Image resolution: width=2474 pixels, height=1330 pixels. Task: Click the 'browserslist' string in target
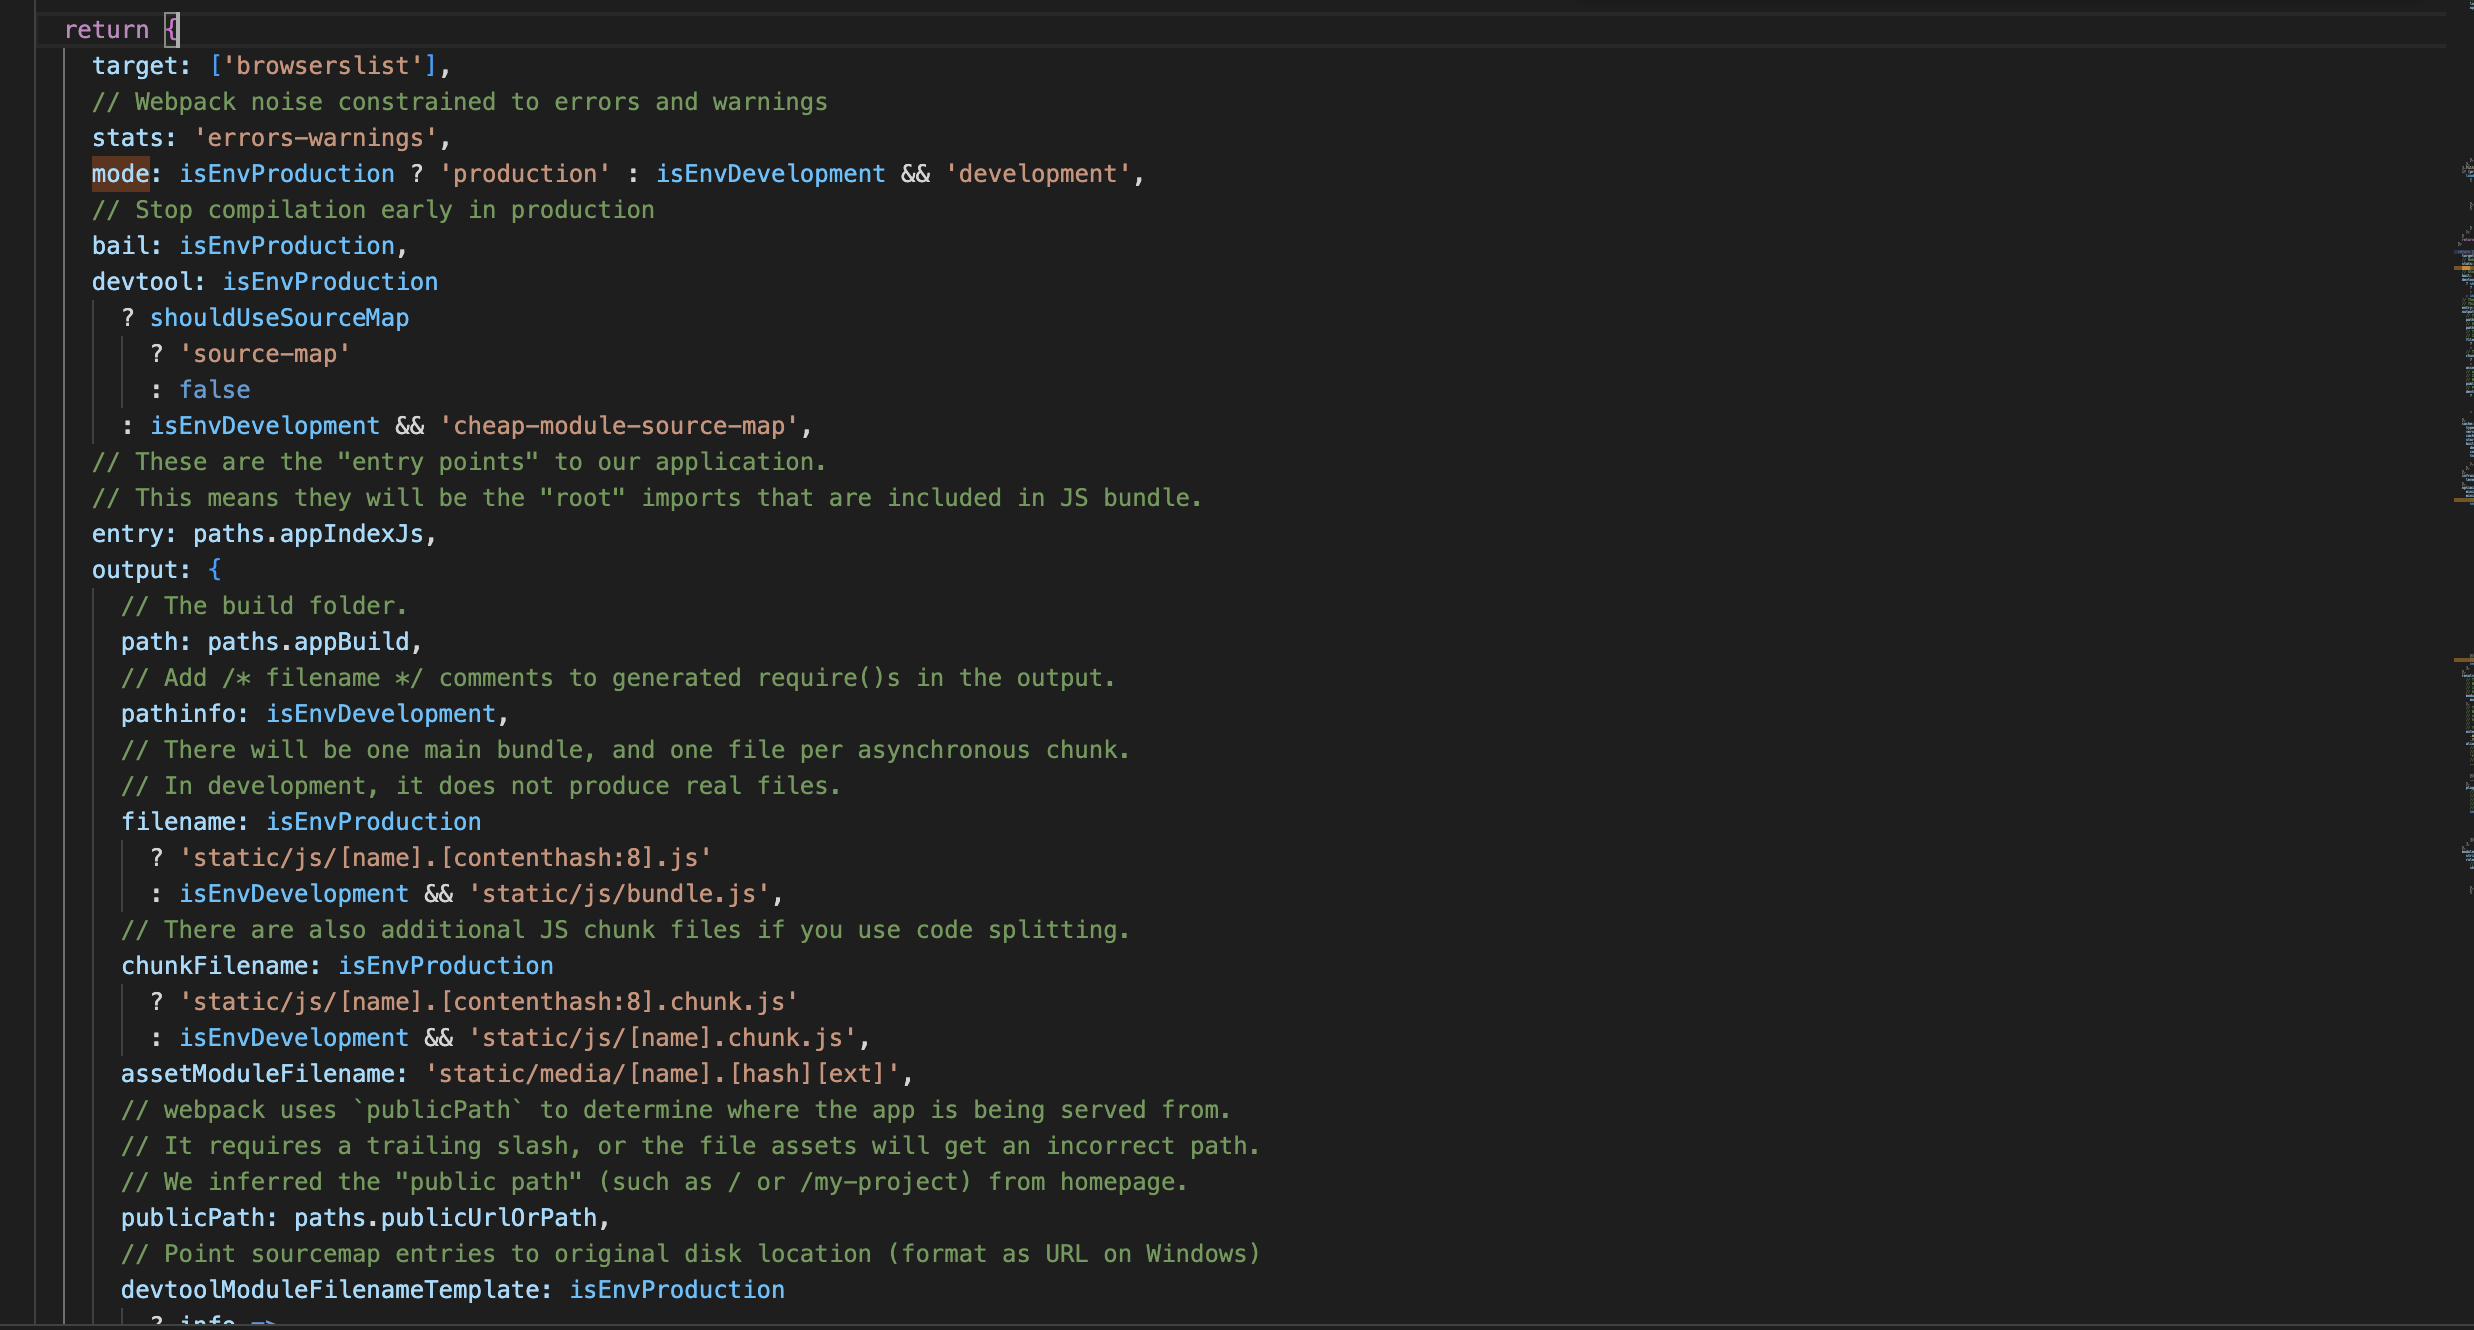click(x=323, y=66)
